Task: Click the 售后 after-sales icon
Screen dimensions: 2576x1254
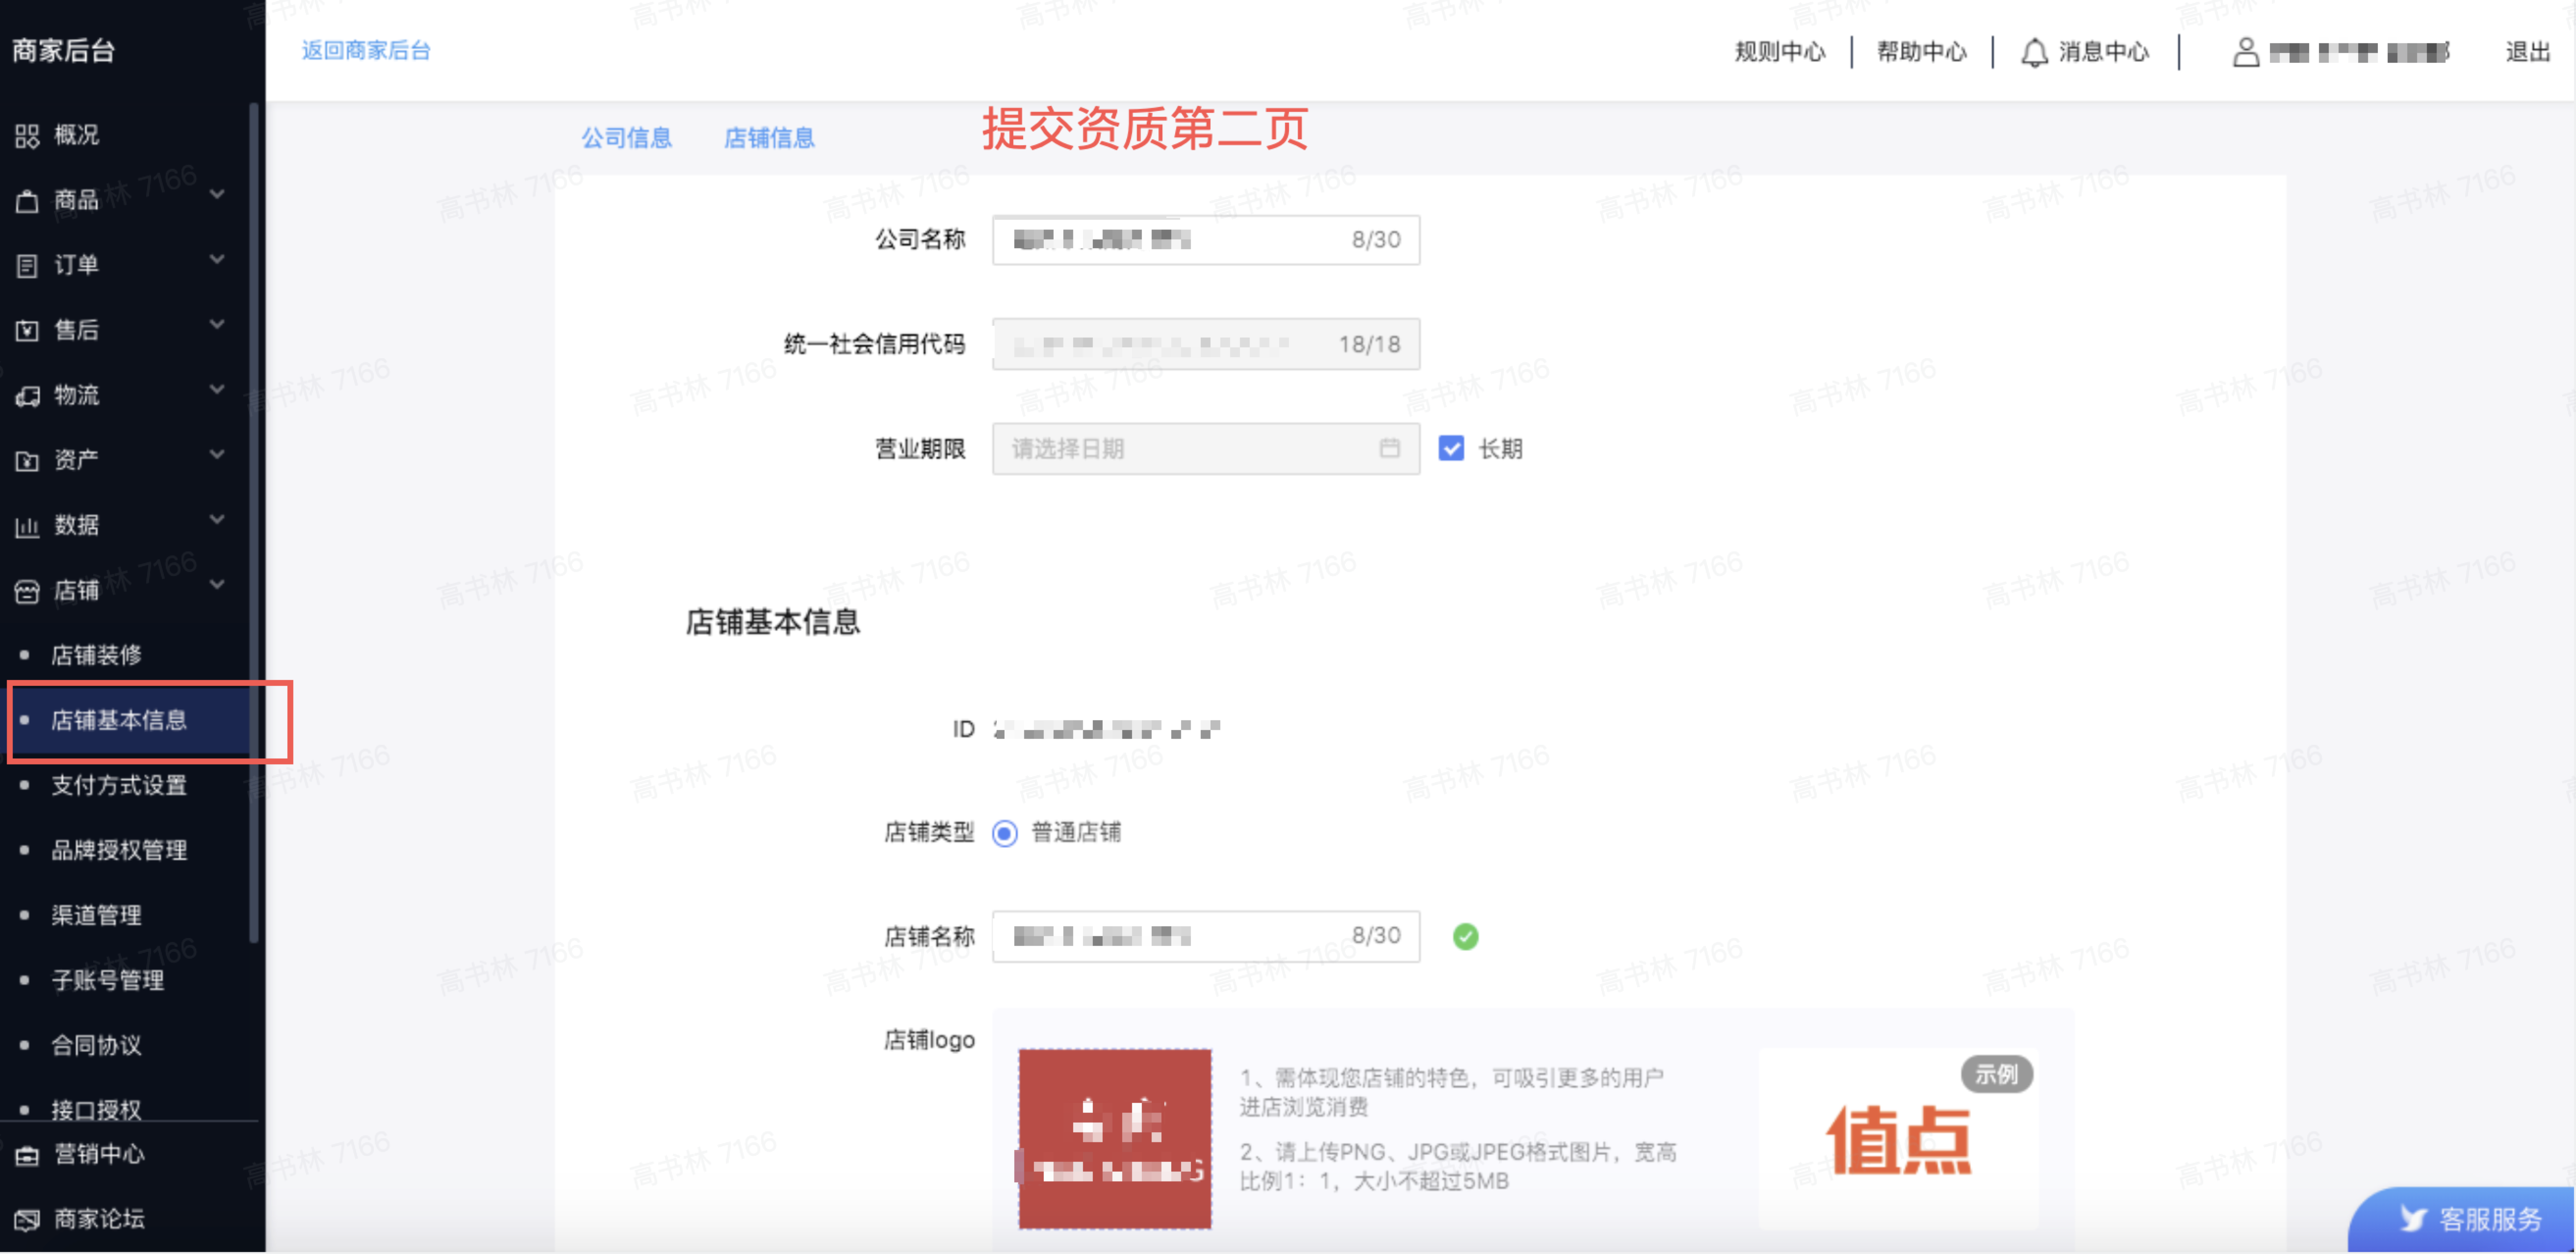Action: point(27,330)
